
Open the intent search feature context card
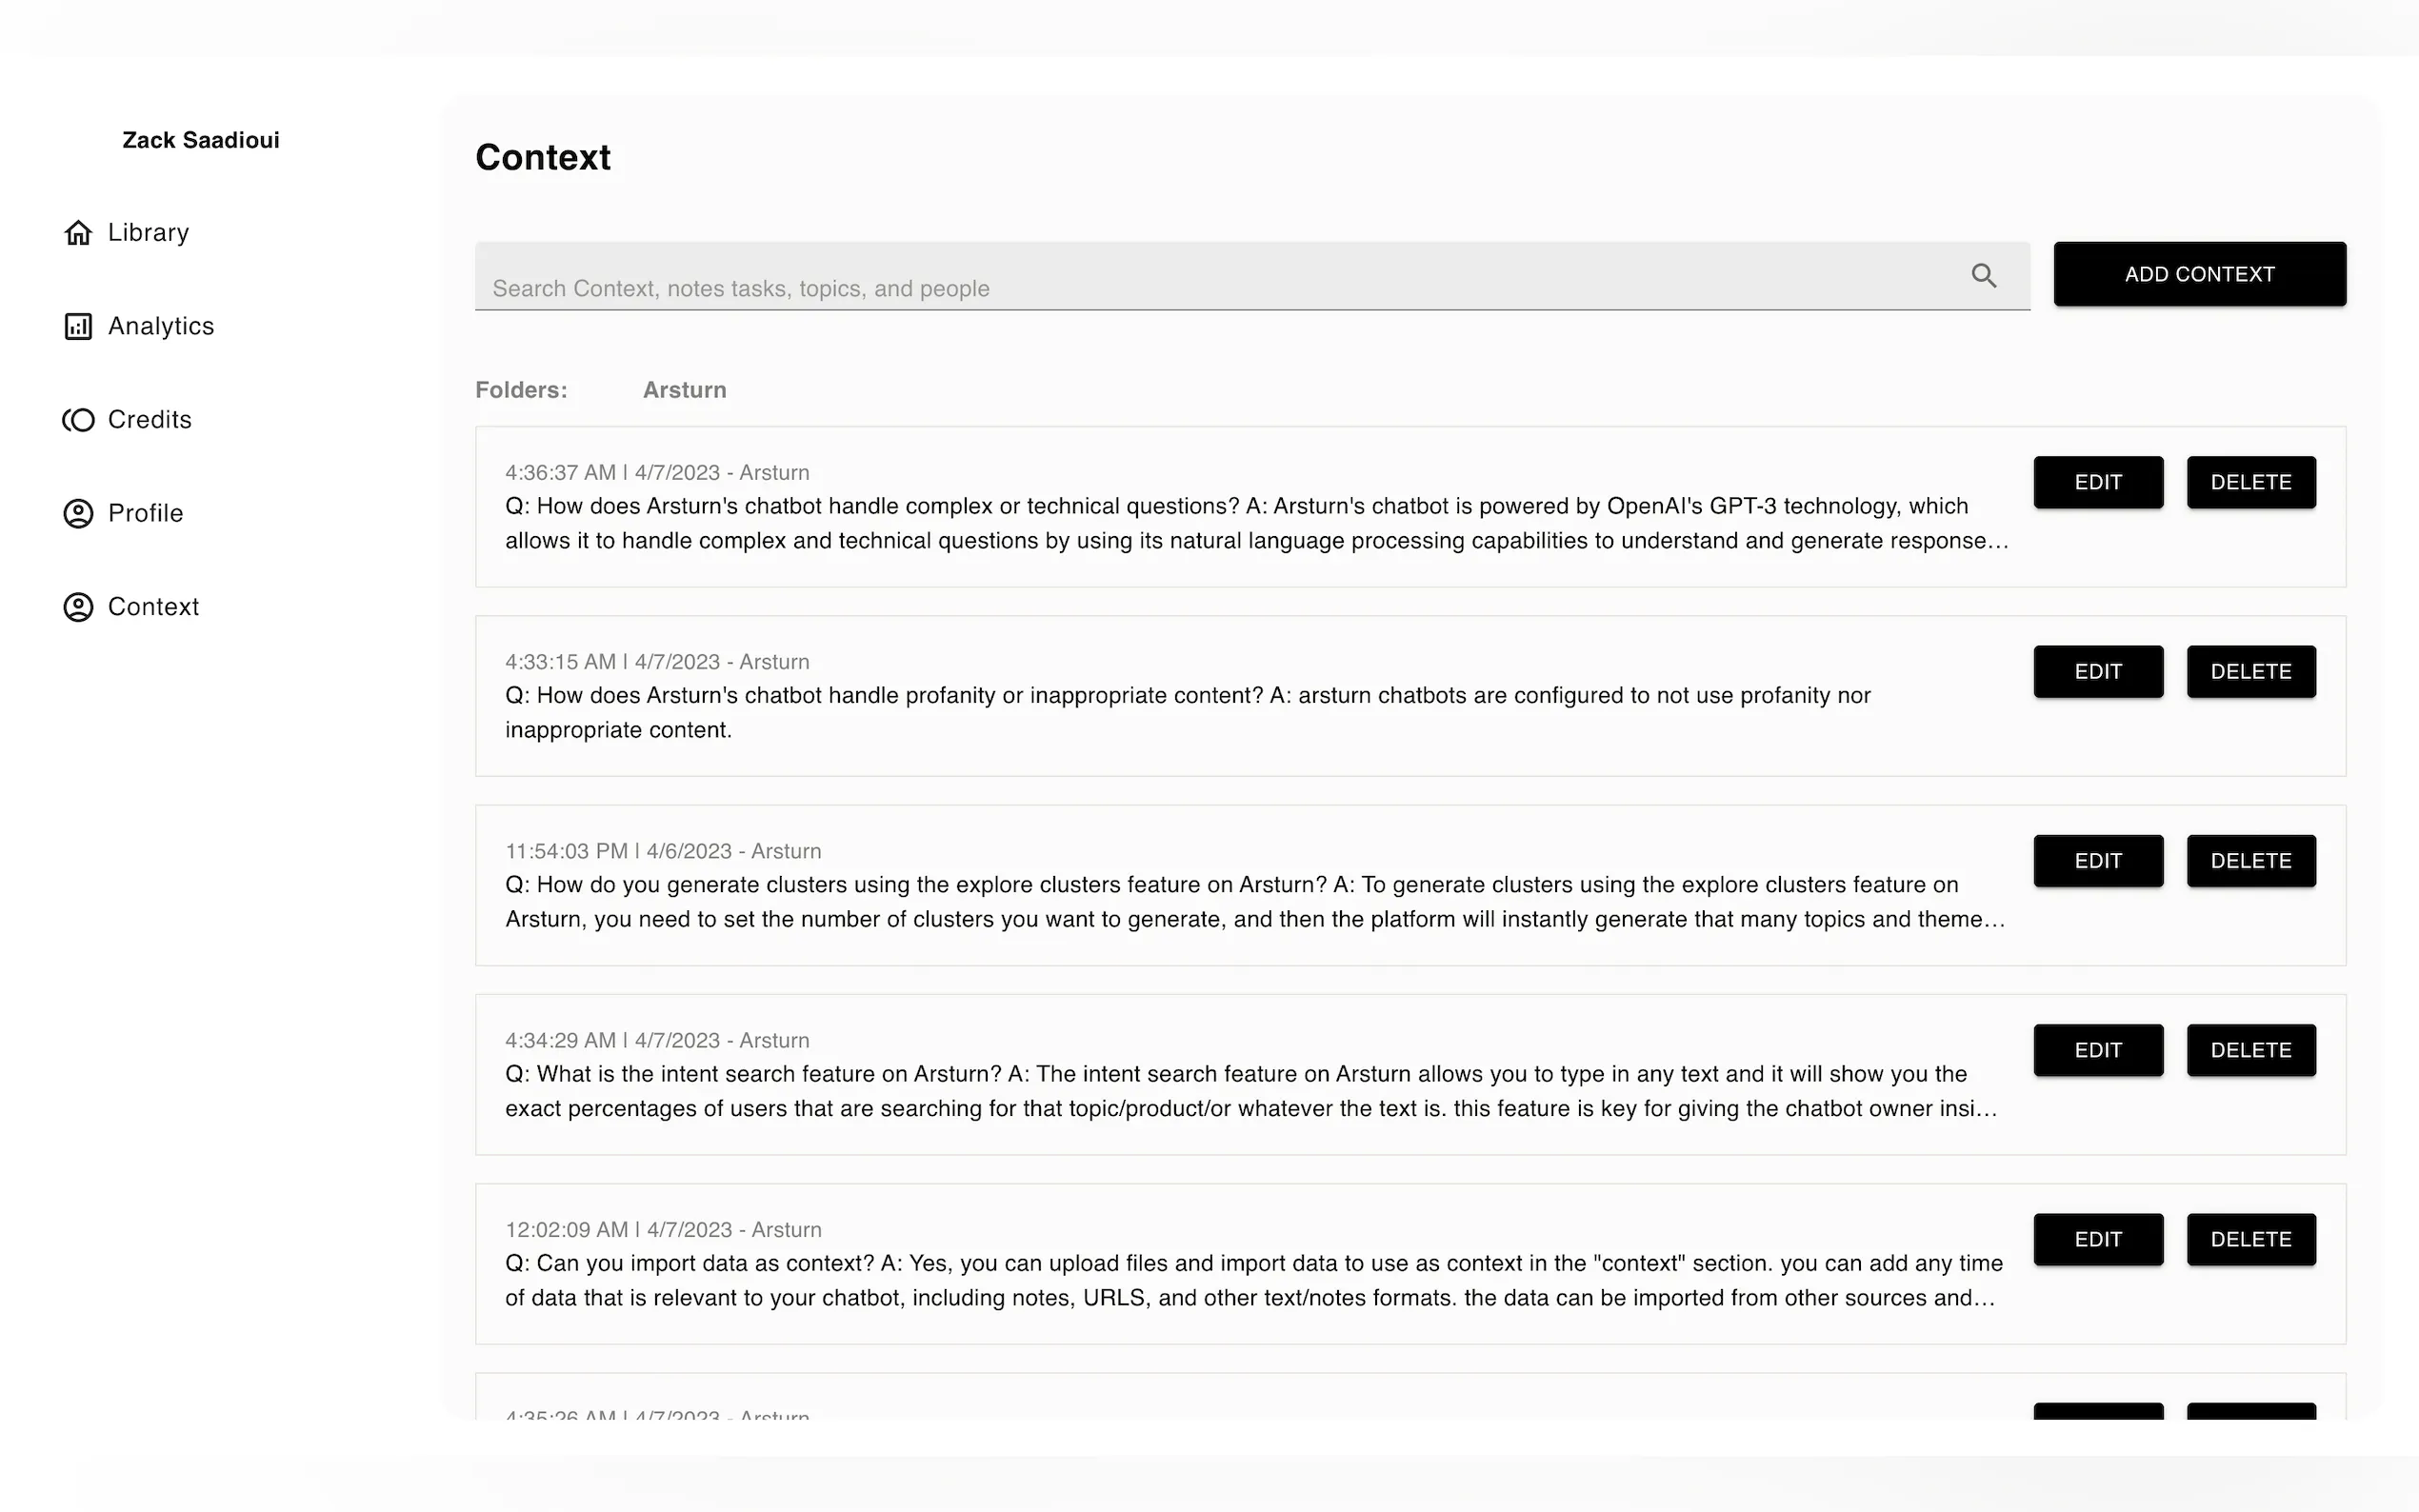pos(1250,1091)
